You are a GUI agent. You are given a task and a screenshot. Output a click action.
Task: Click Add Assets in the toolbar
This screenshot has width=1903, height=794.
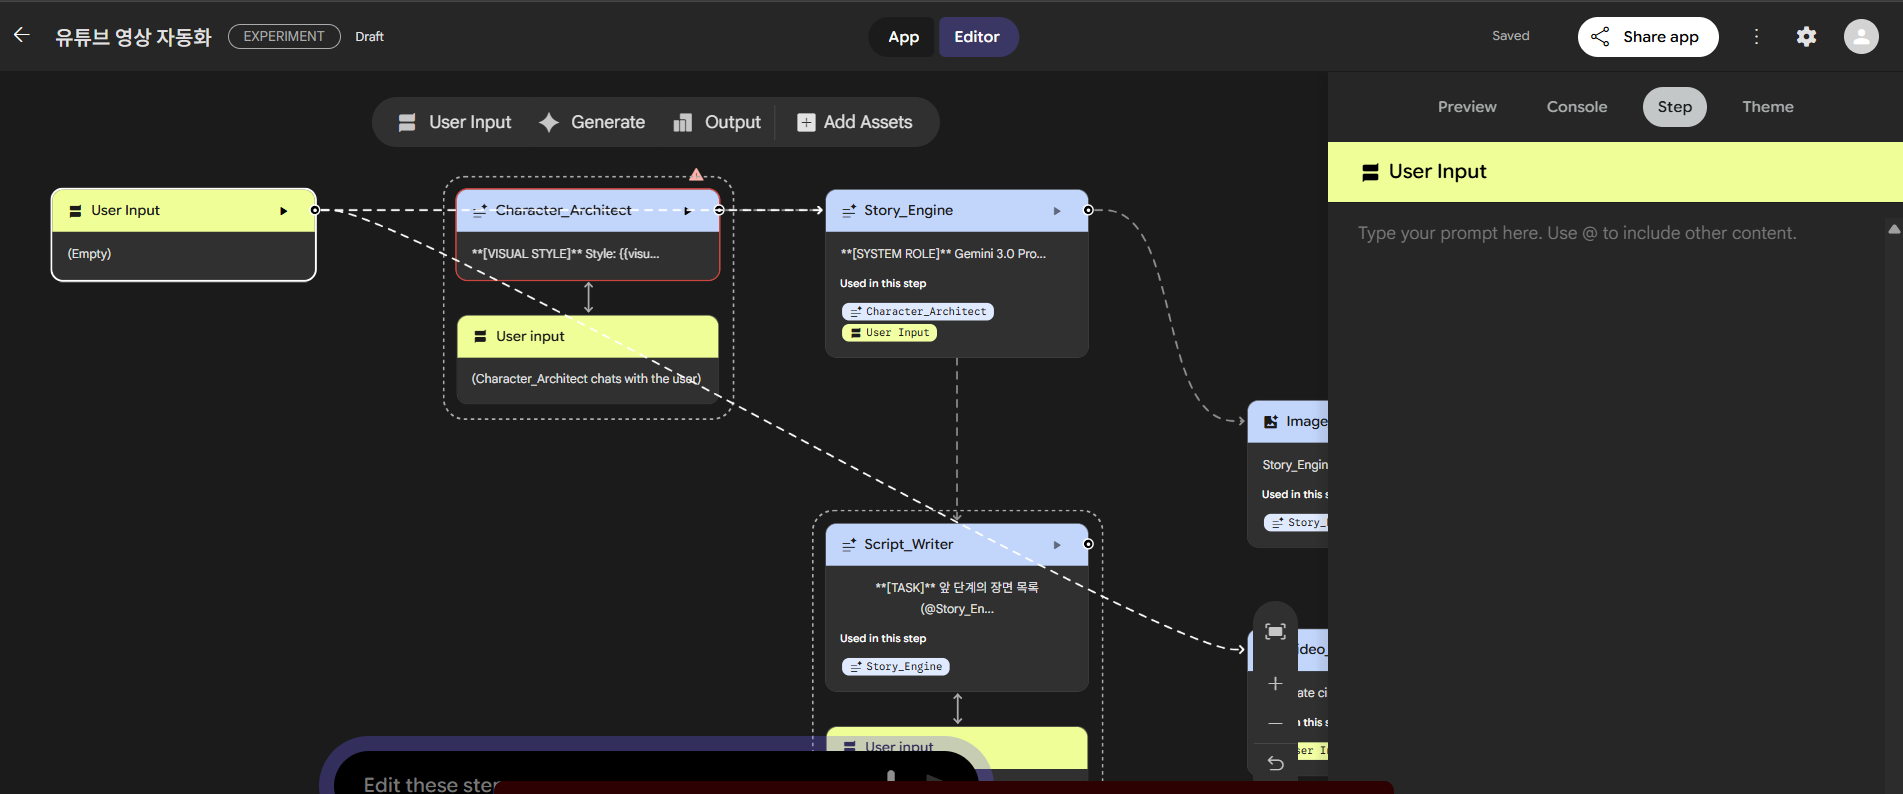(855, 122)
